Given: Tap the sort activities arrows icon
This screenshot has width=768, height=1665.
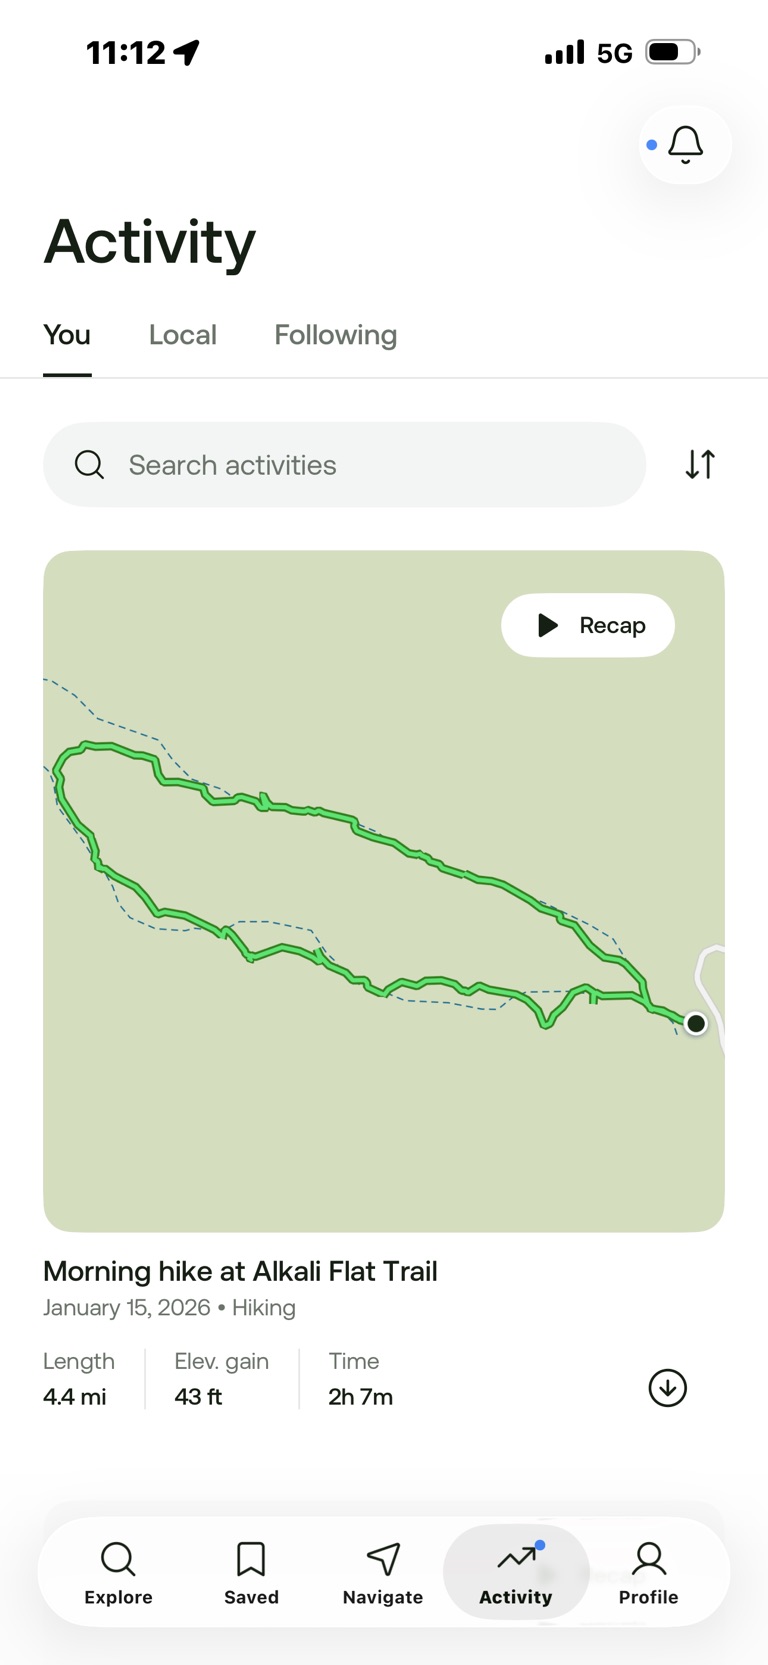Looking at the screenshot, I should point(700,464).
